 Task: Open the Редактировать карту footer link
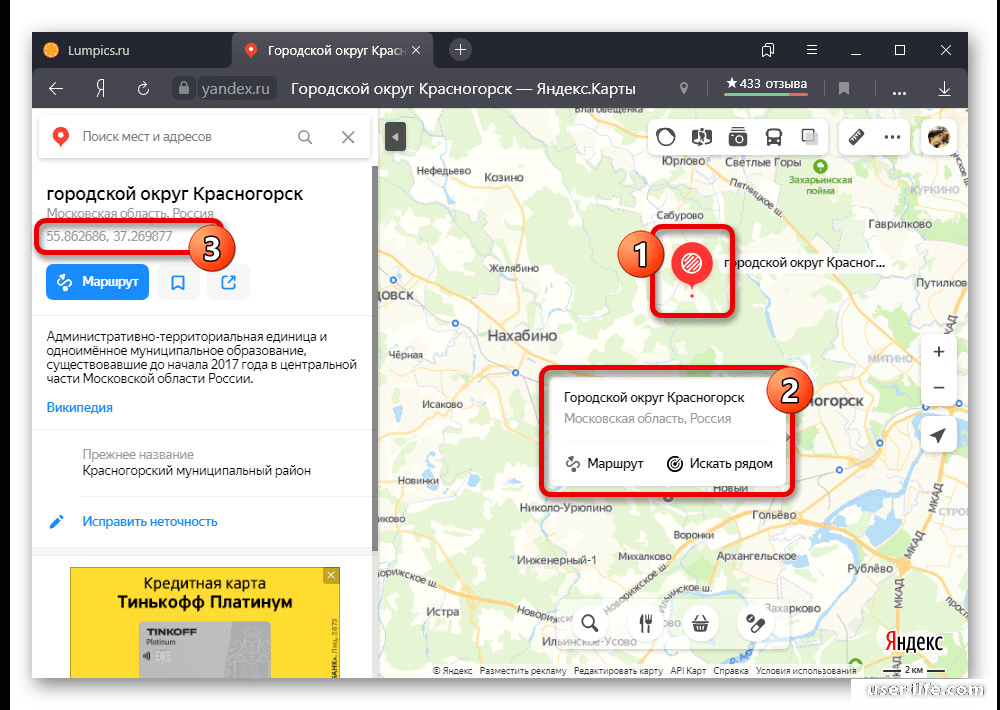(618, 670)
